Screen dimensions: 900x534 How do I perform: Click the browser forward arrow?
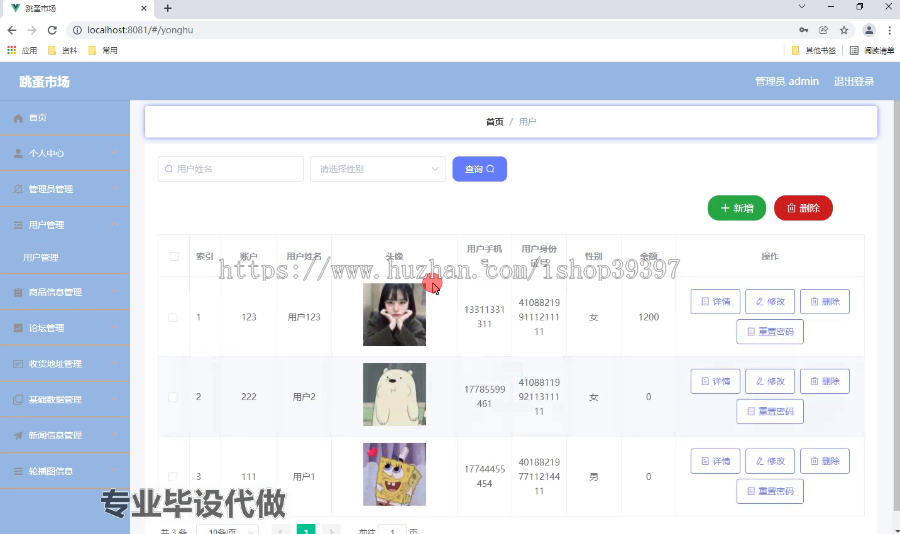pos(32,30)
